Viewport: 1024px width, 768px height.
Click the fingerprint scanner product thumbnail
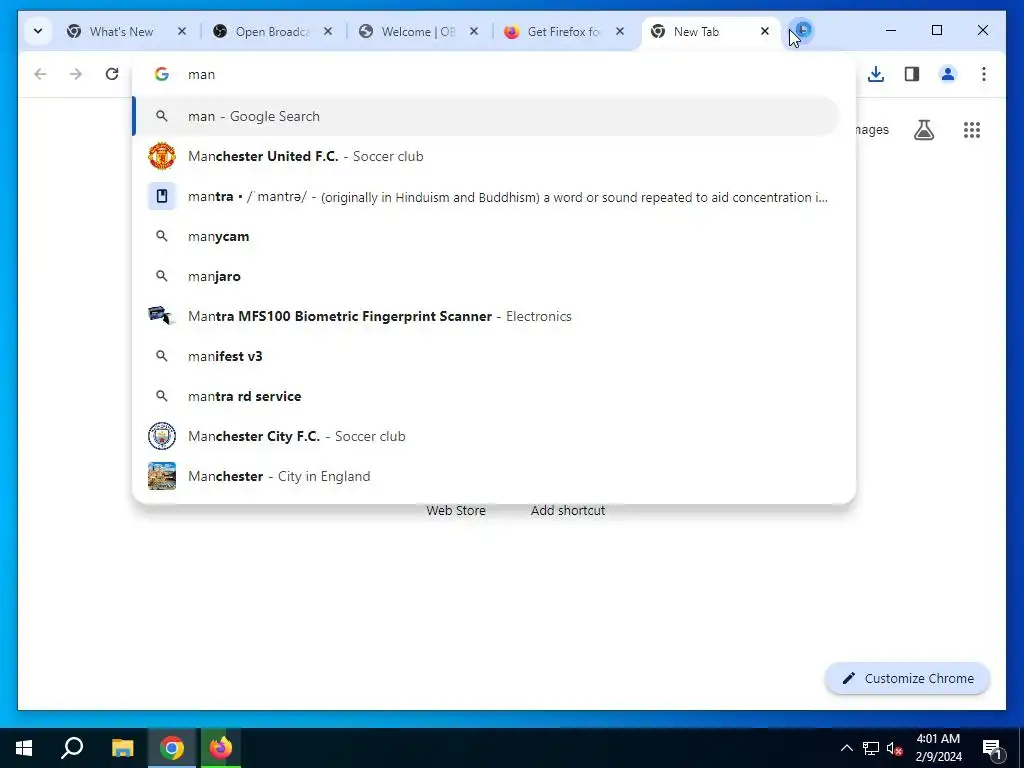tap(162, 316)
